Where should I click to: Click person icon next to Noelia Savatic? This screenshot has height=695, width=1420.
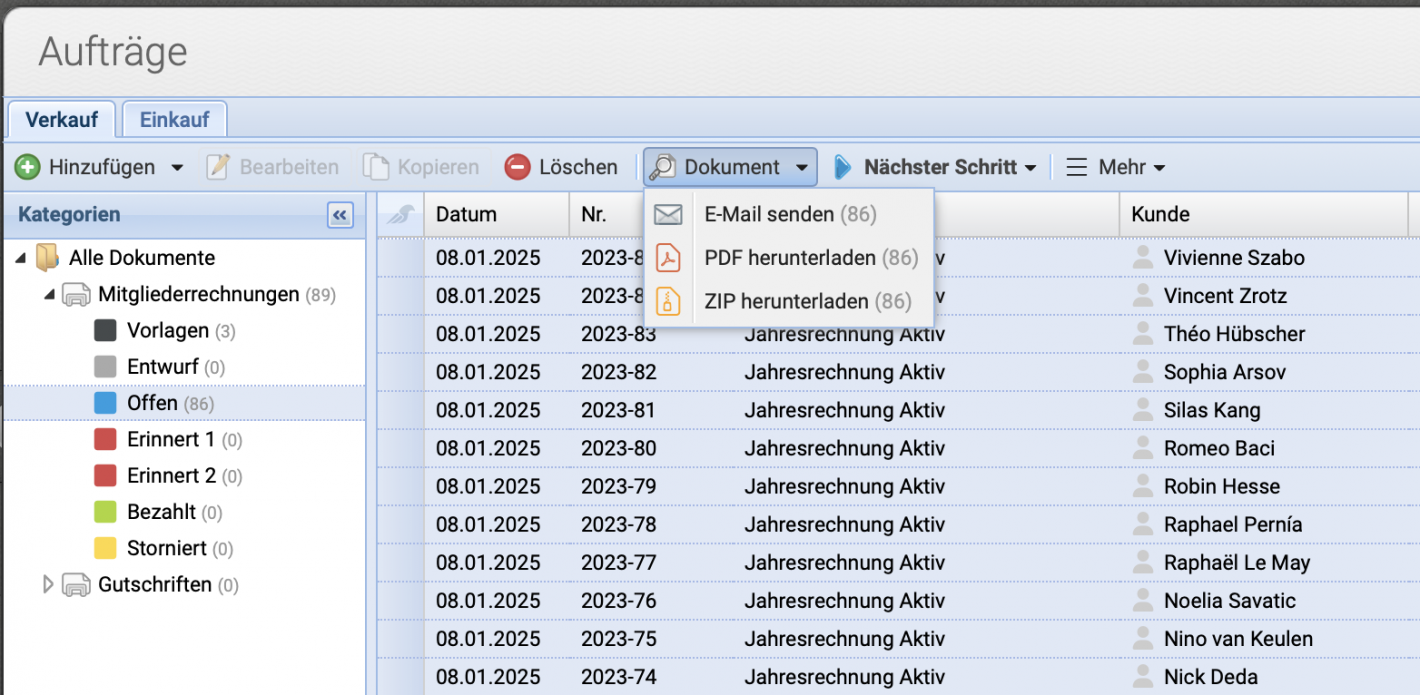[x=1143, y=600]
